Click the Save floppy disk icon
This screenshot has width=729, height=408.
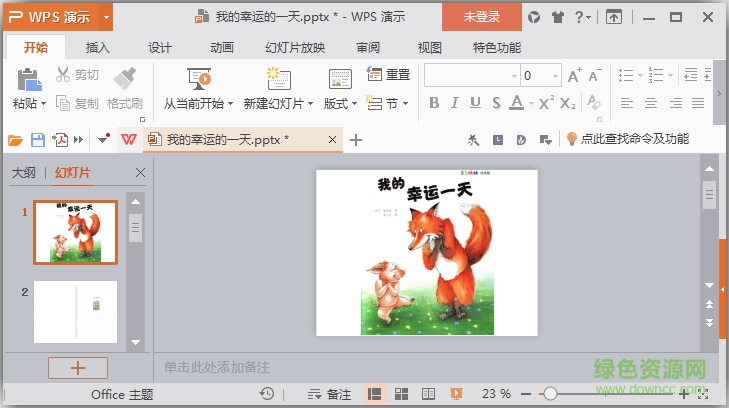coord(38,139)
